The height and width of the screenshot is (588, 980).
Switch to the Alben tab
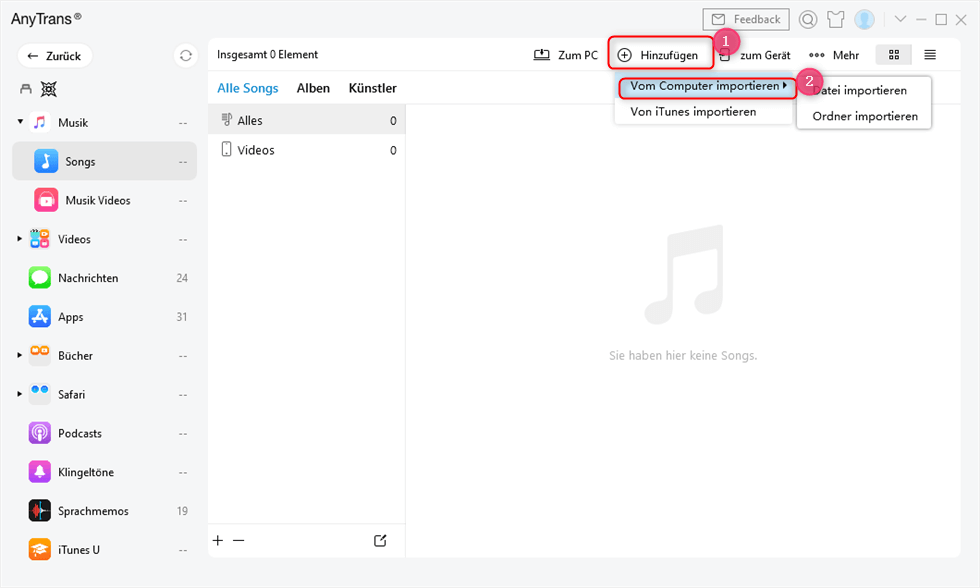(x=313, y=88)
